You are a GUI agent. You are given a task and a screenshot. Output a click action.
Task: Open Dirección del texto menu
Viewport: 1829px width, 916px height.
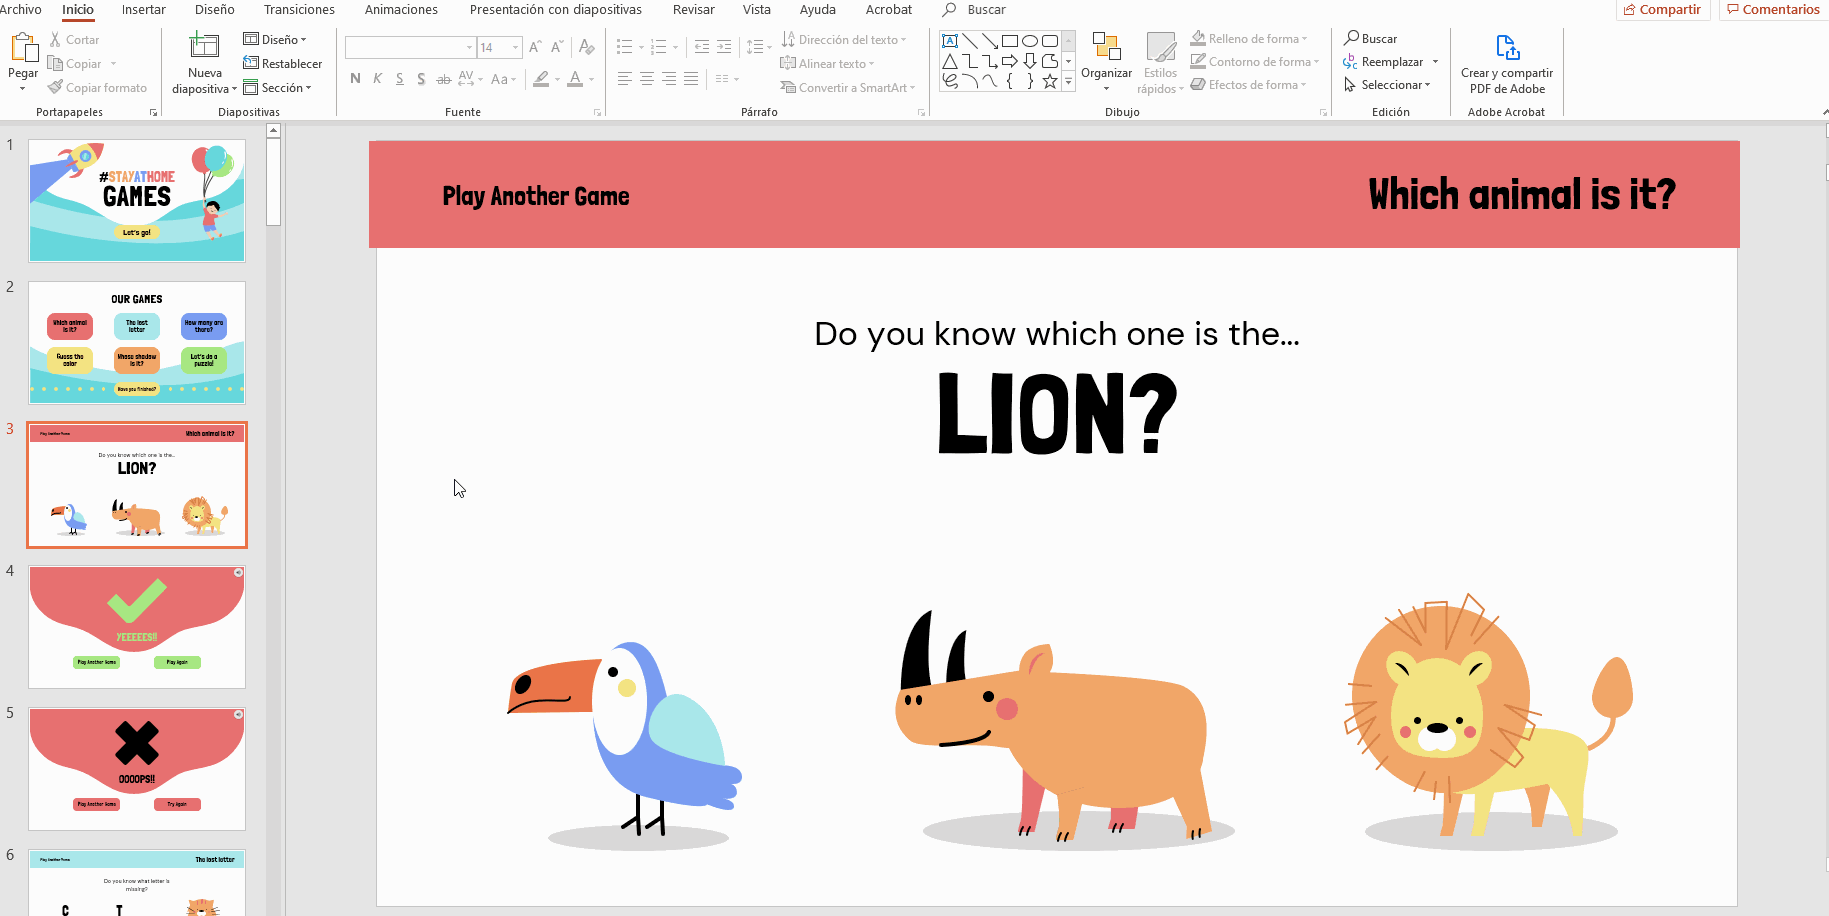pyautogui.click(x=844, y=40)
